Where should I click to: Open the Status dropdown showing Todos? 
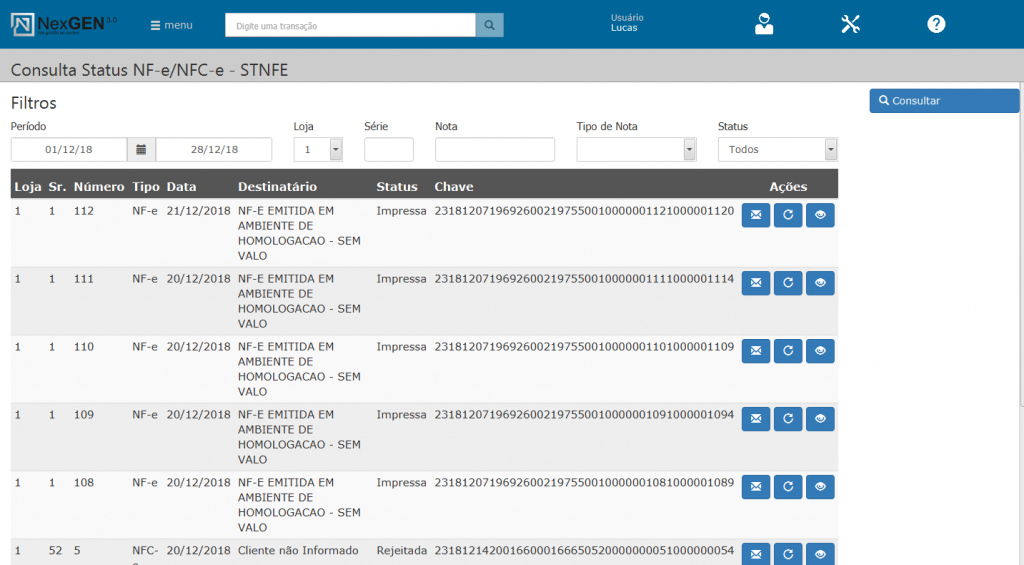point(830,150)
